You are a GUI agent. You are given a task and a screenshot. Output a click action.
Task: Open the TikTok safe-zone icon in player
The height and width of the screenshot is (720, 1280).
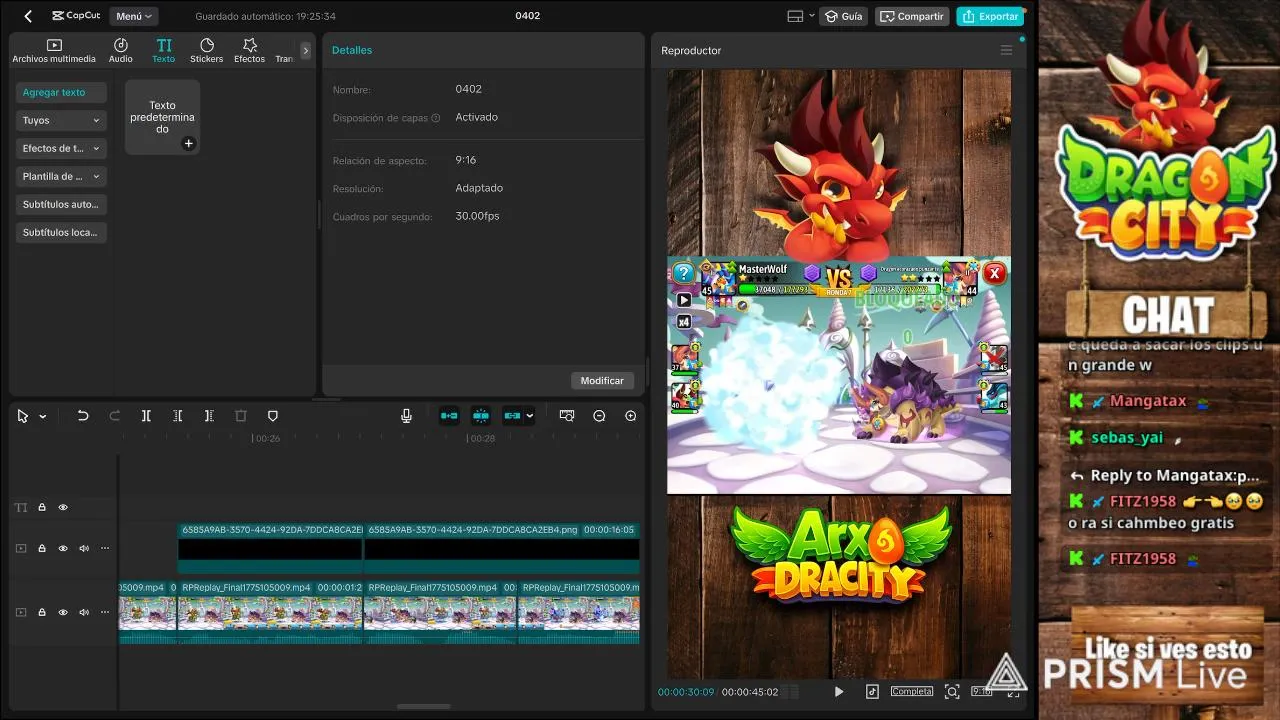[872, 691]
